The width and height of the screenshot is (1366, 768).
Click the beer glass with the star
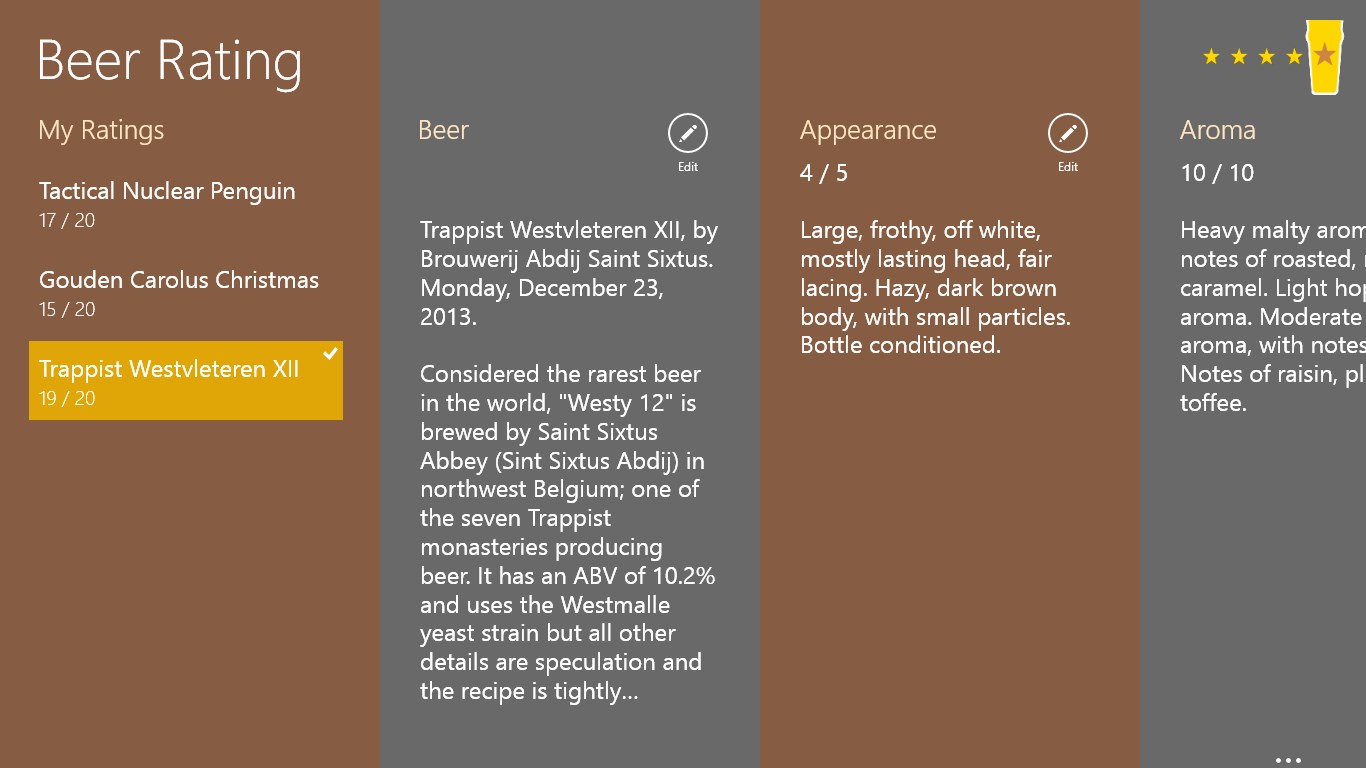[x=1326, y=58]
